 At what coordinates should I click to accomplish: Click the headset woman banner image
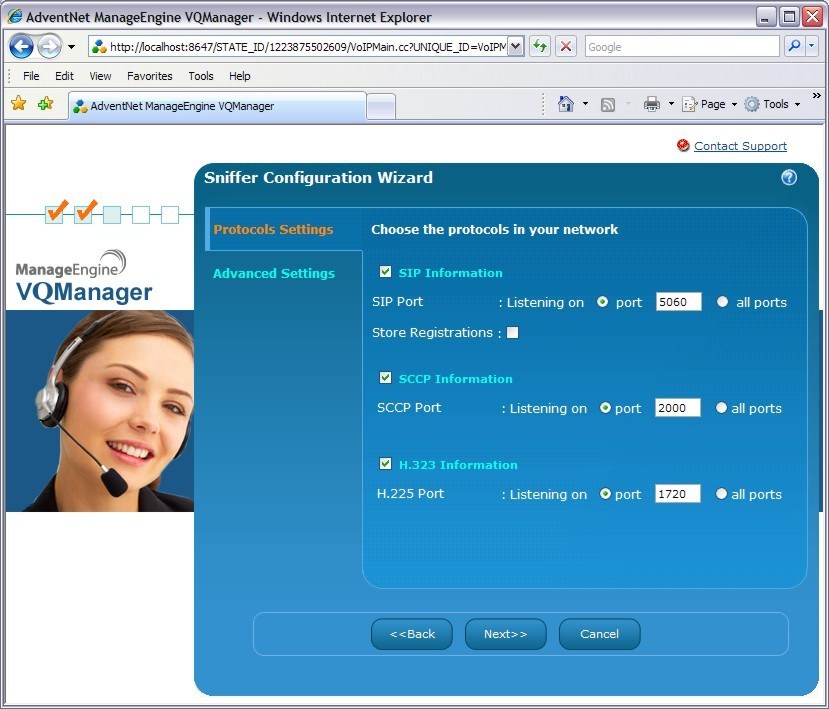100,411
